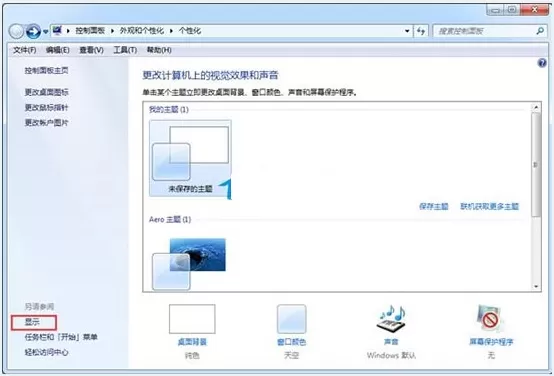
Task: Minimize the personalization window
Action: 495,10
